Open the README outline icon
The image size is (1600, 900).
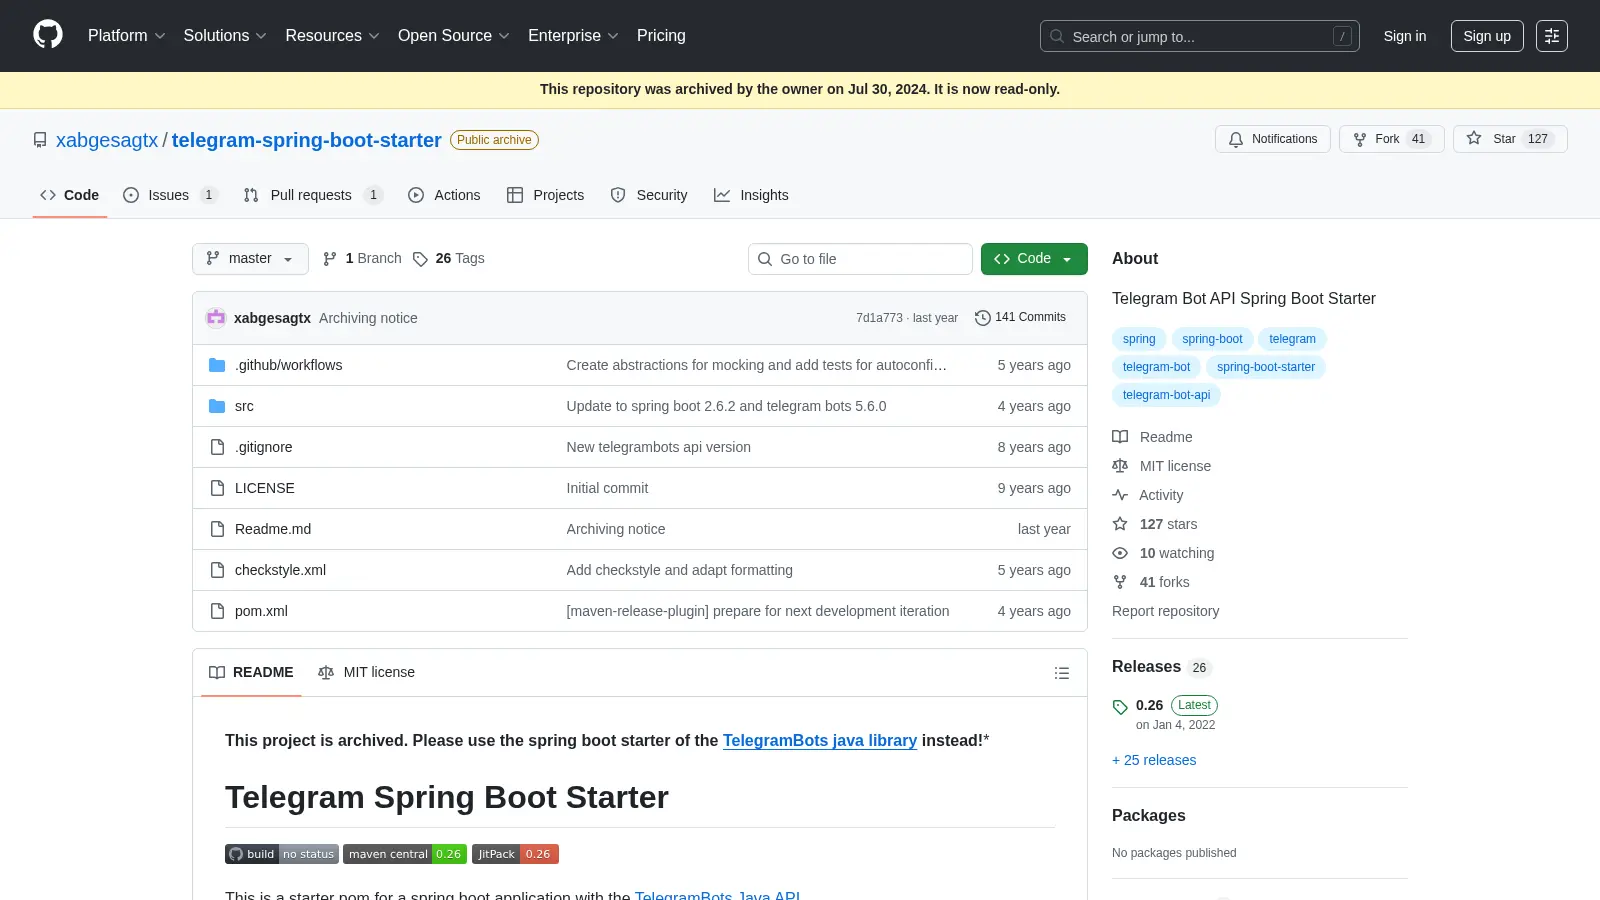[x=1062, y=673]
